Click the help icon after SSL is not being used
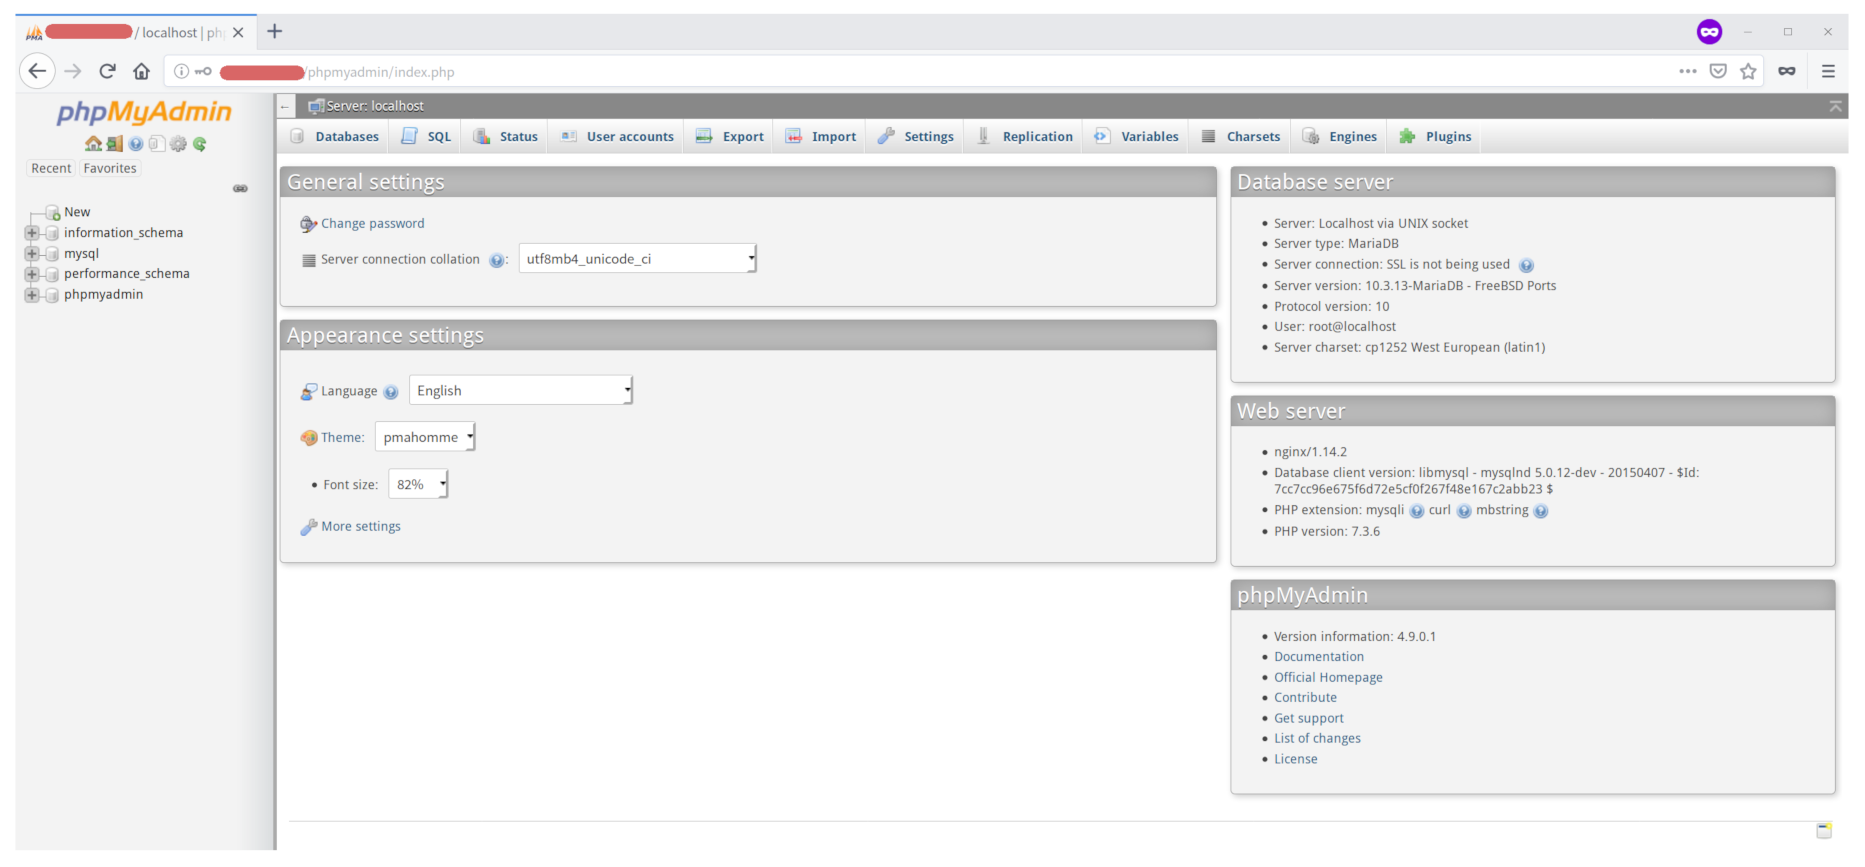The width and height of the screenshot is (1865, 867). pos(1526,265)
